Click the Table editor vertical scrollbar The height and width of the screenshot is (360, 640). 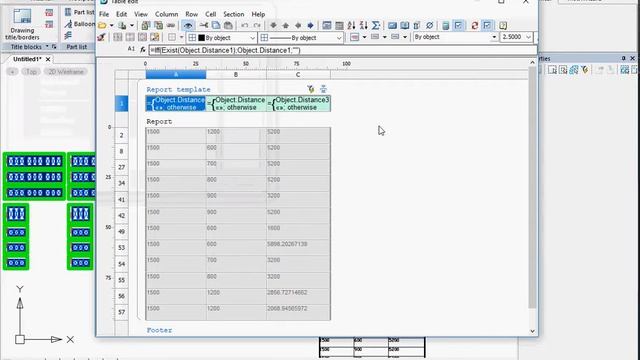tap(532, 188)
